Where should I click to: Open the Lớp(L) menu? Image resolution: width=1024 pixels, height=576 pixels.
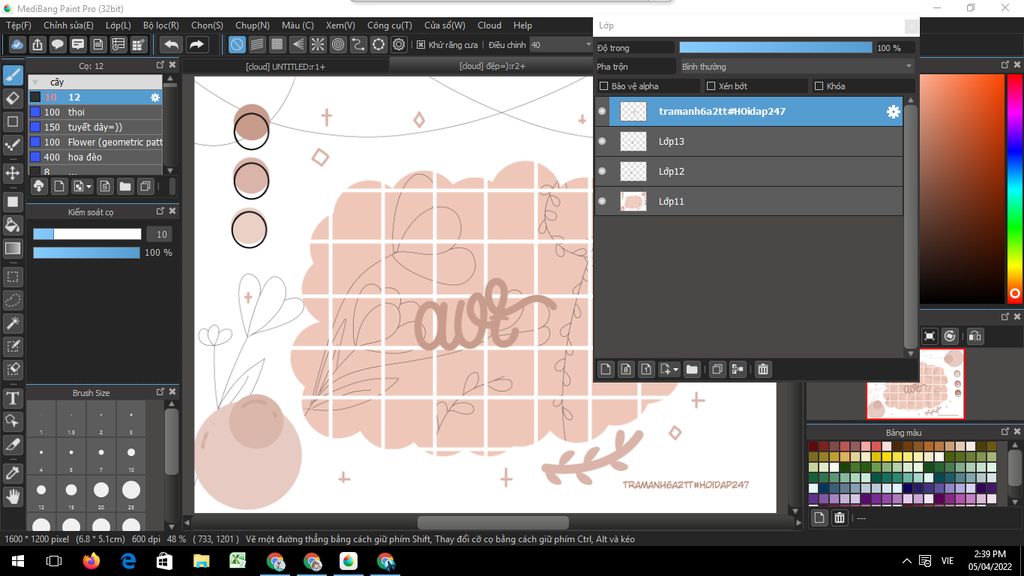coord(118,25)
